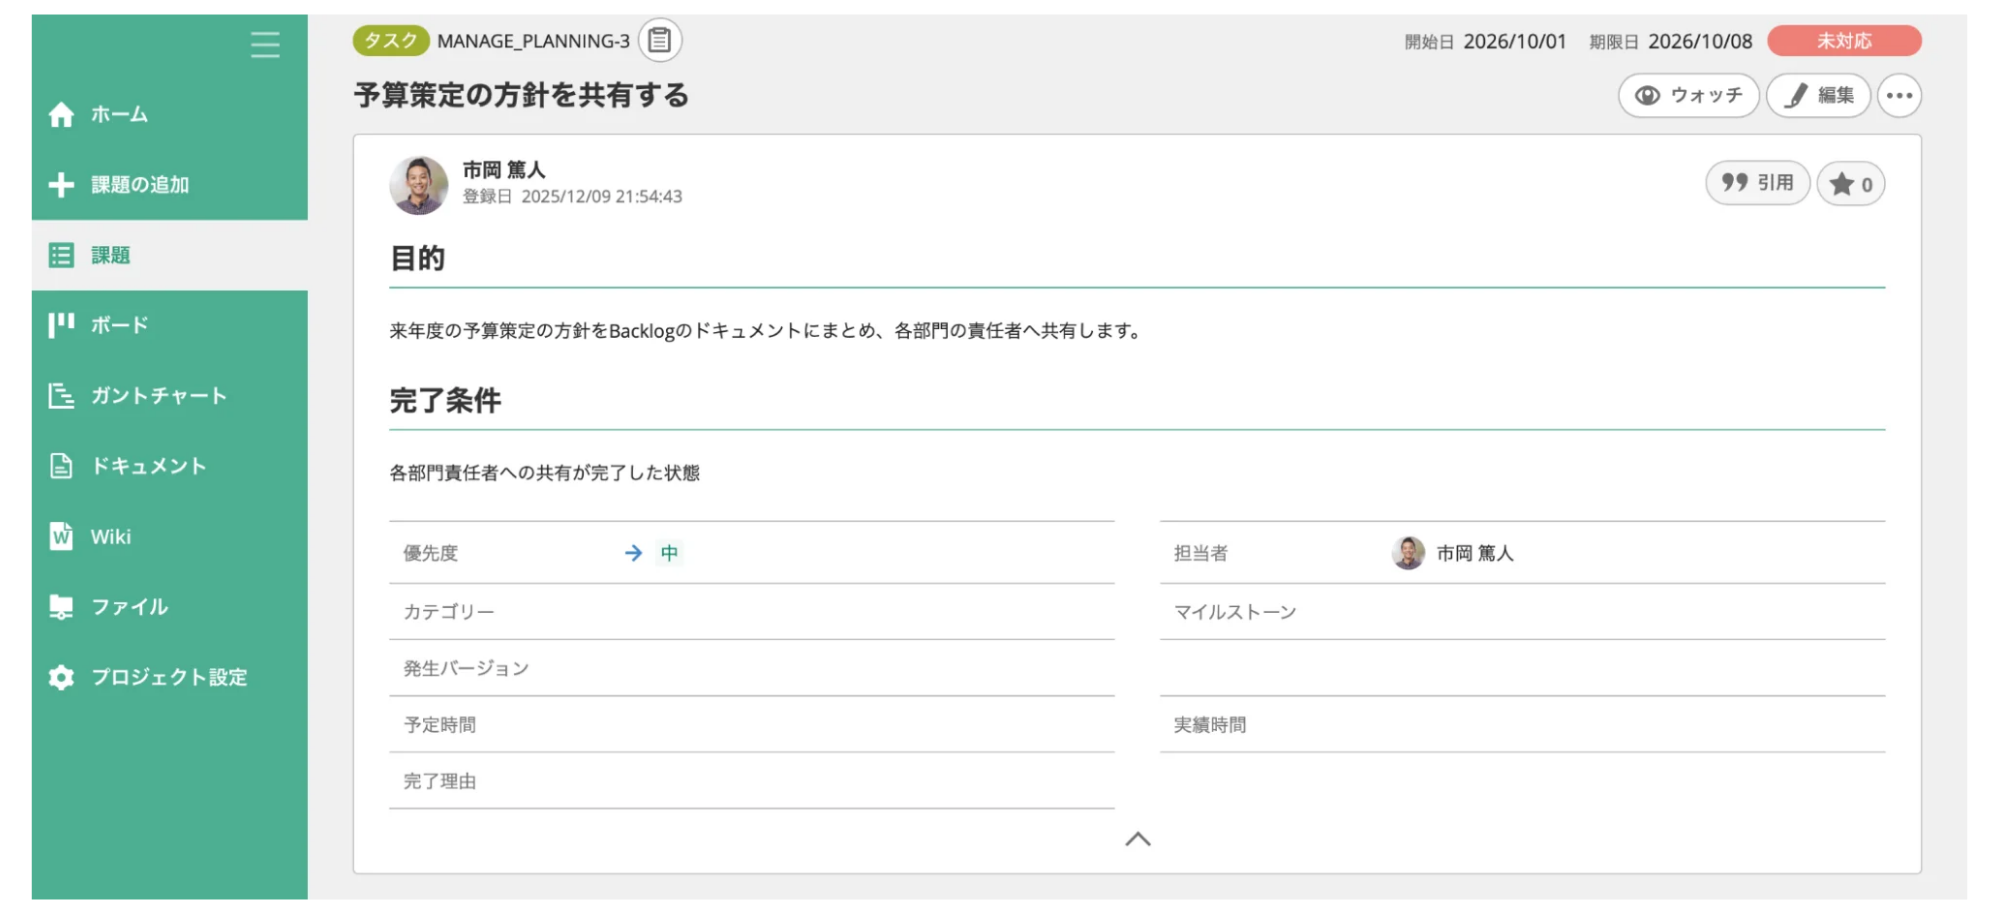Click the タスク issue type badge
This screenshot has height=914, width=1999.
point(391,41)
